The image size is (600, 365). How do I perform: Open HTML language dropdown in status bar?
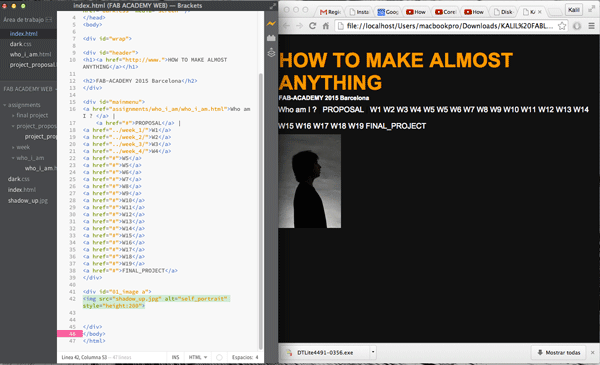198,357
